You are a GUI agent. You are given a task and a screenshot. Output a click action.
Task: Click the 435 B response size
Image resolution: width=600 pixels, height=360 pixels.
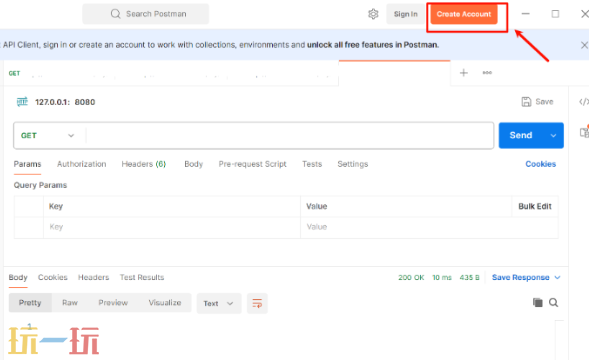(470, 277)
